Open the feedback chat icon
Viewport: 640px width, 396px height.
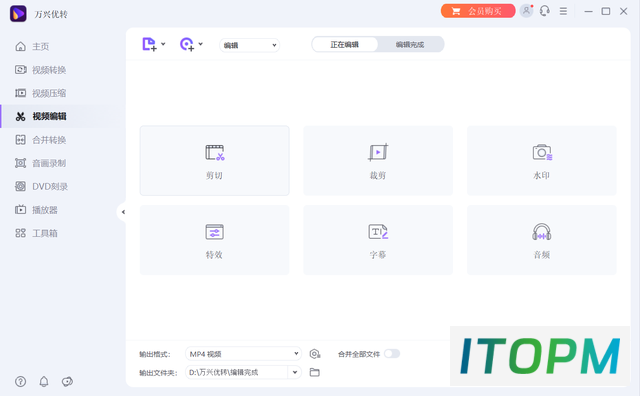tap(67, 382)
